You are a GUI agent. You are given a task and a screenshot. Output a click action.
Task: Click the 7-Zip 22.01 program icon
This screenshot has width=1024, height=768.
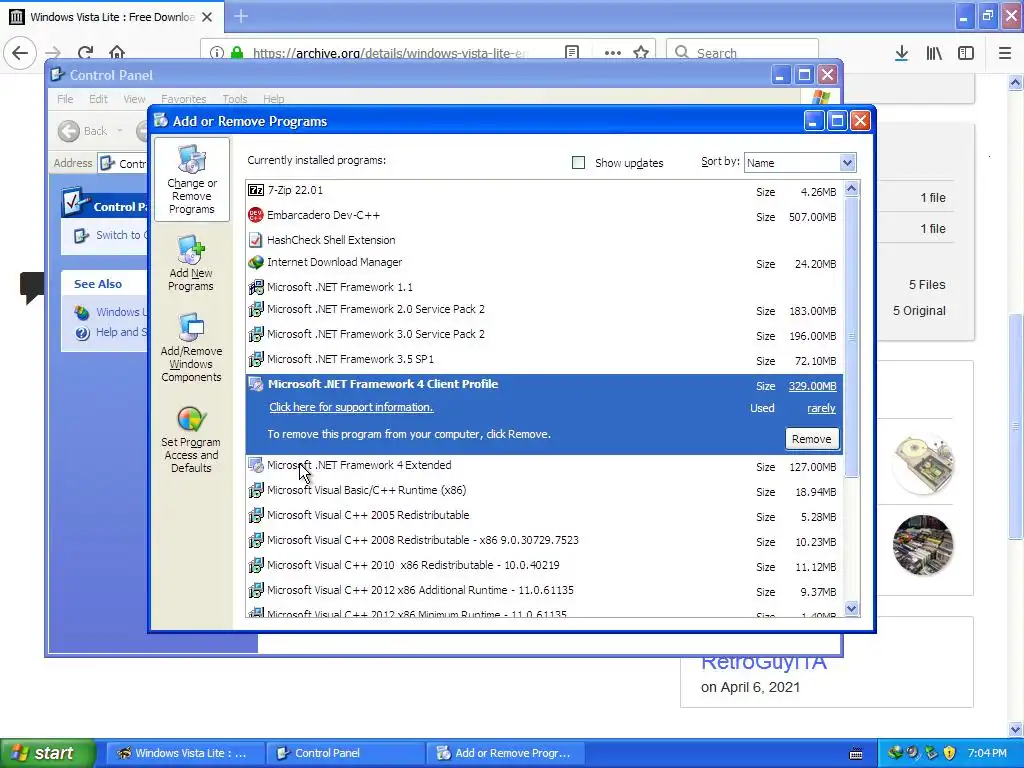point(256,191)
